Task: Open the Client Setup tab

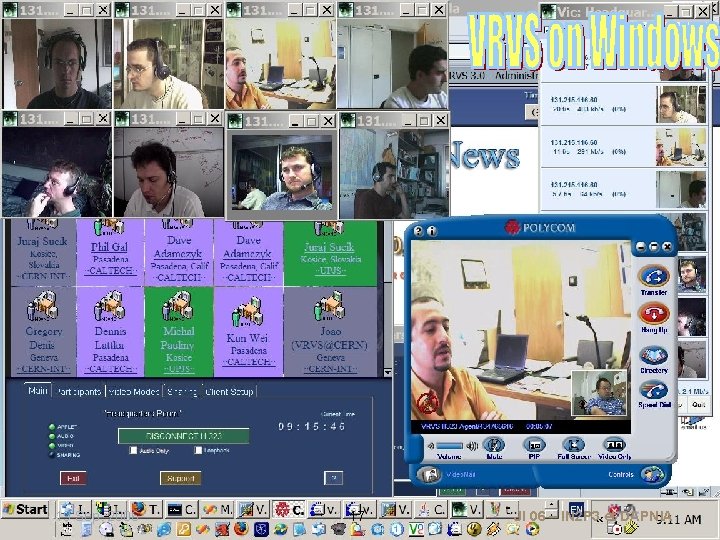Action: point(229,392)
